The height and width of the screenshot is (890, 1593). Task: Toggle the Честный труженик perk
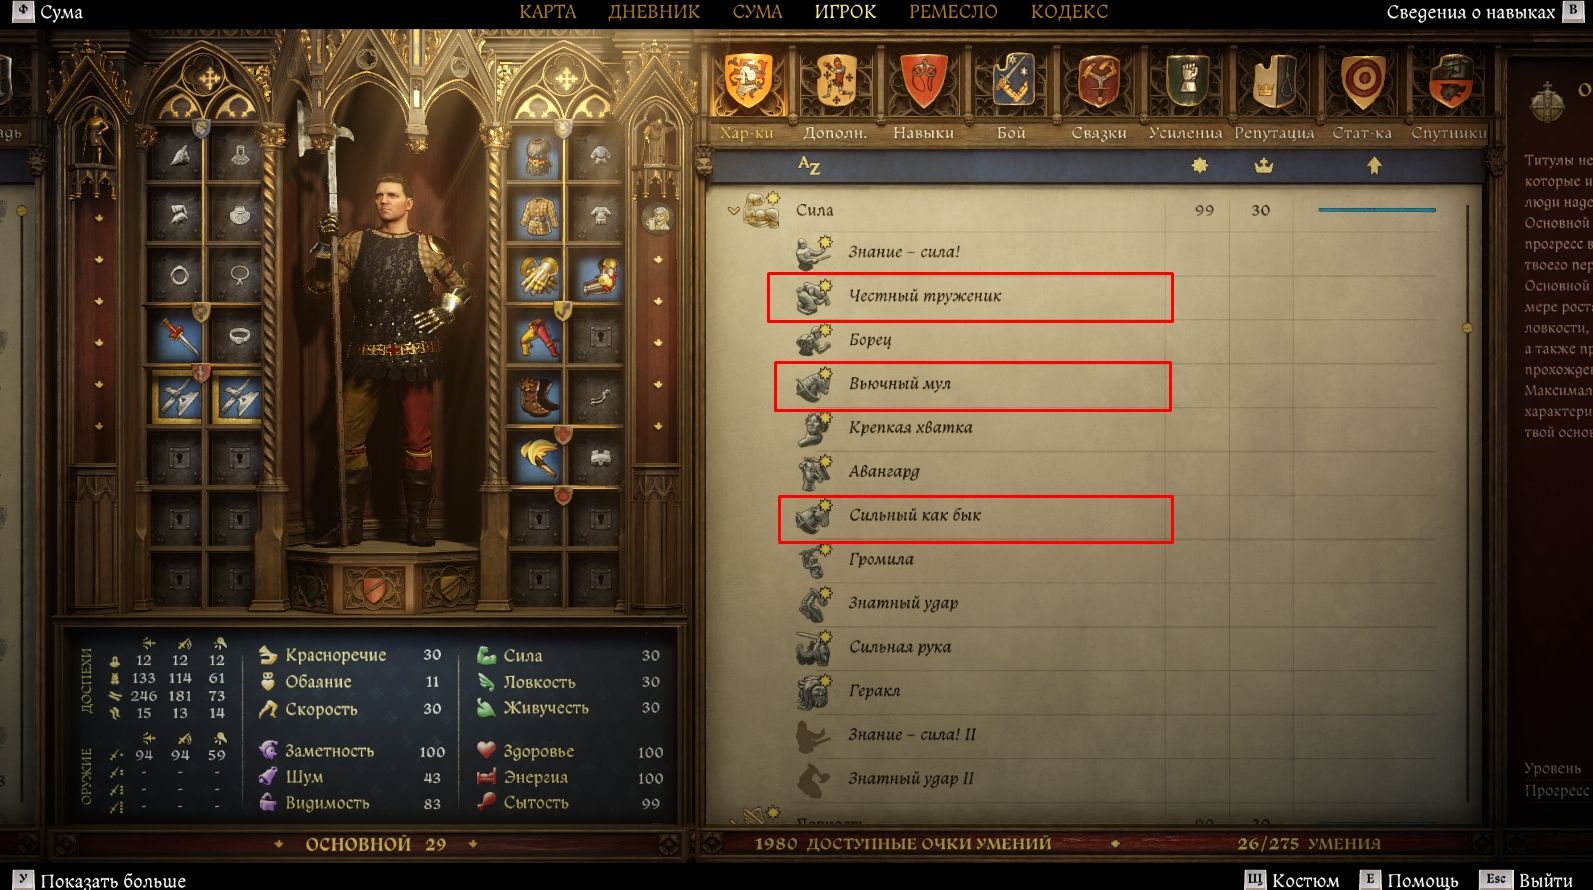[x=970, y=297]
